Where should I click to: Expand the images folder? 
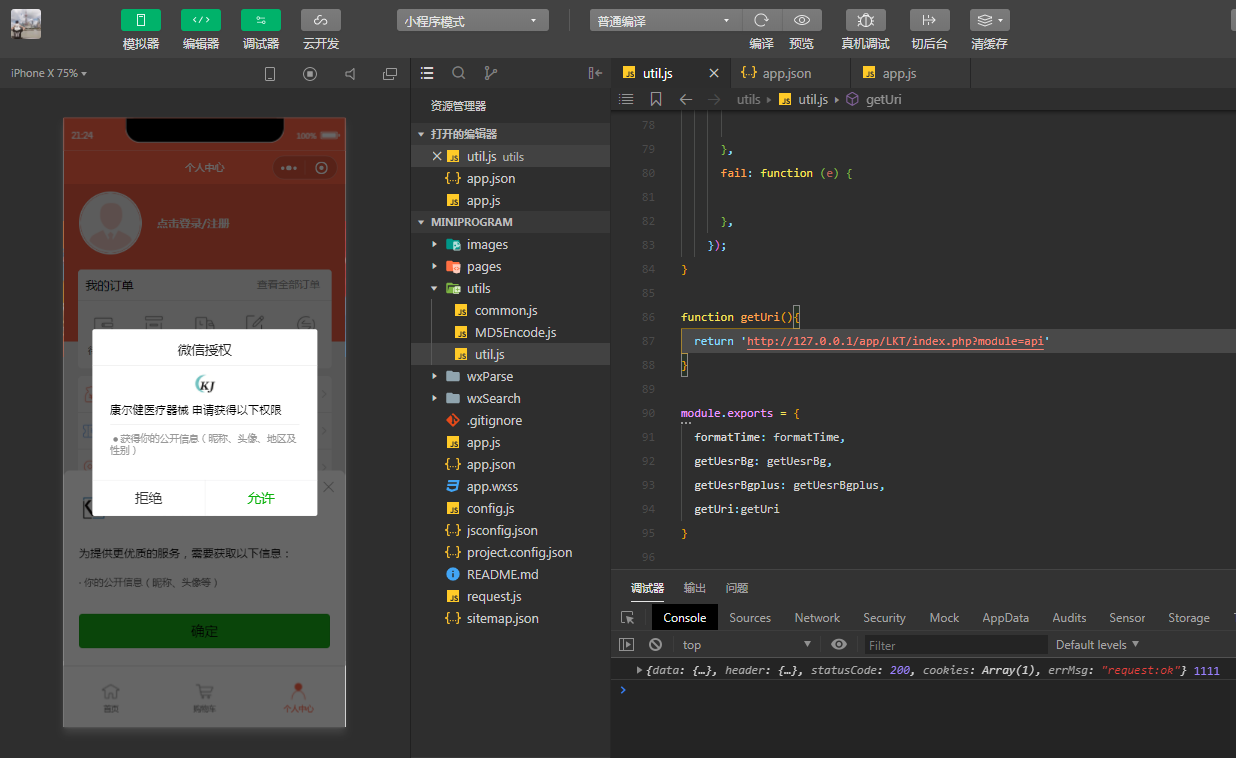pos(511,244)
